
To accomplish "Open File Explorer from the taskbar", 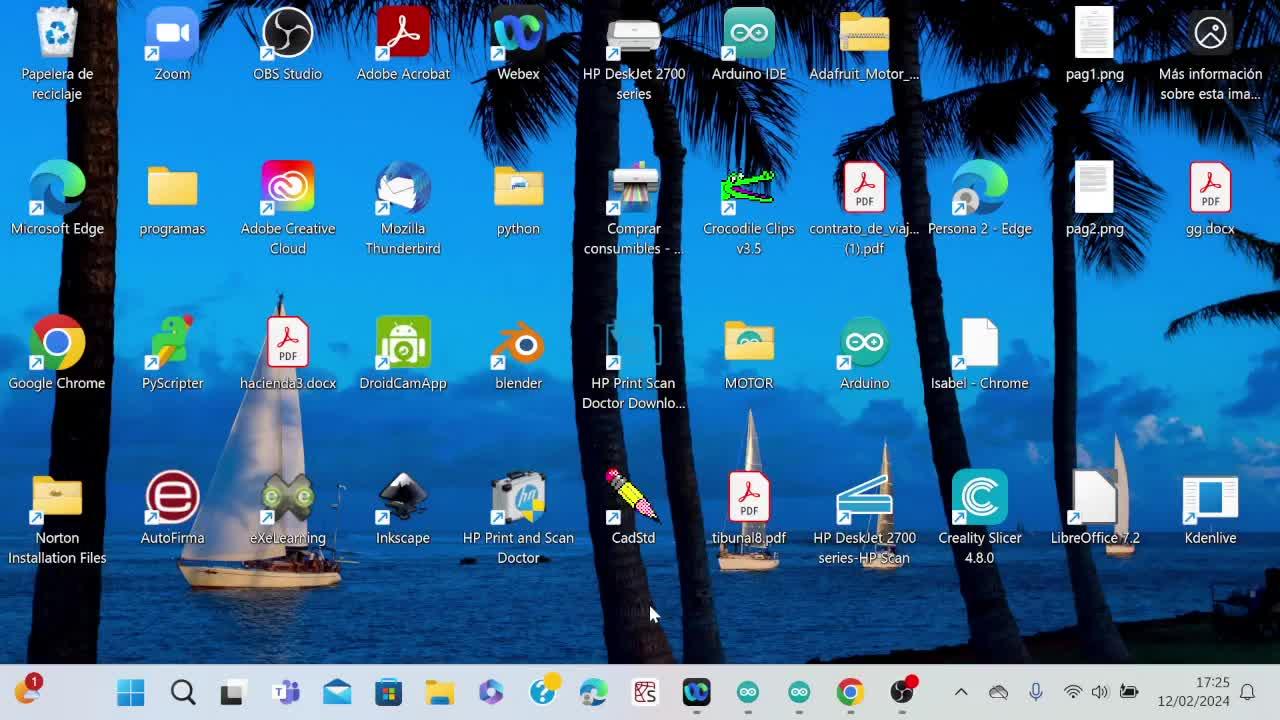I will click(x=439, y=692).
